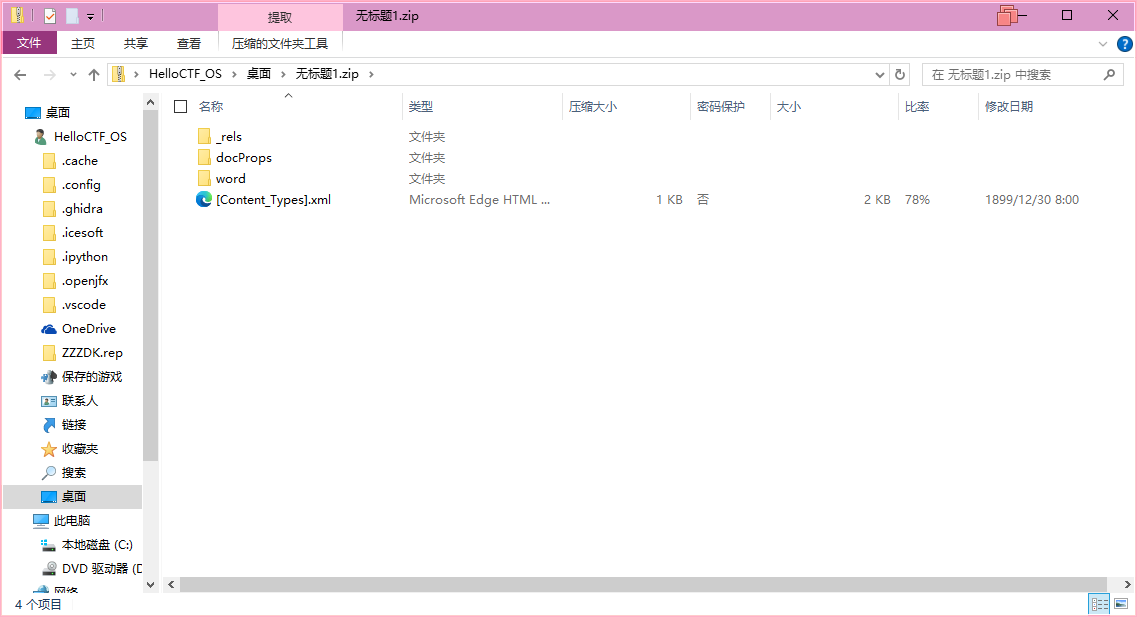The image size is (1137, 617).
Task: Click the horizontal scrollbar of the file list
Action: [640, 584]
